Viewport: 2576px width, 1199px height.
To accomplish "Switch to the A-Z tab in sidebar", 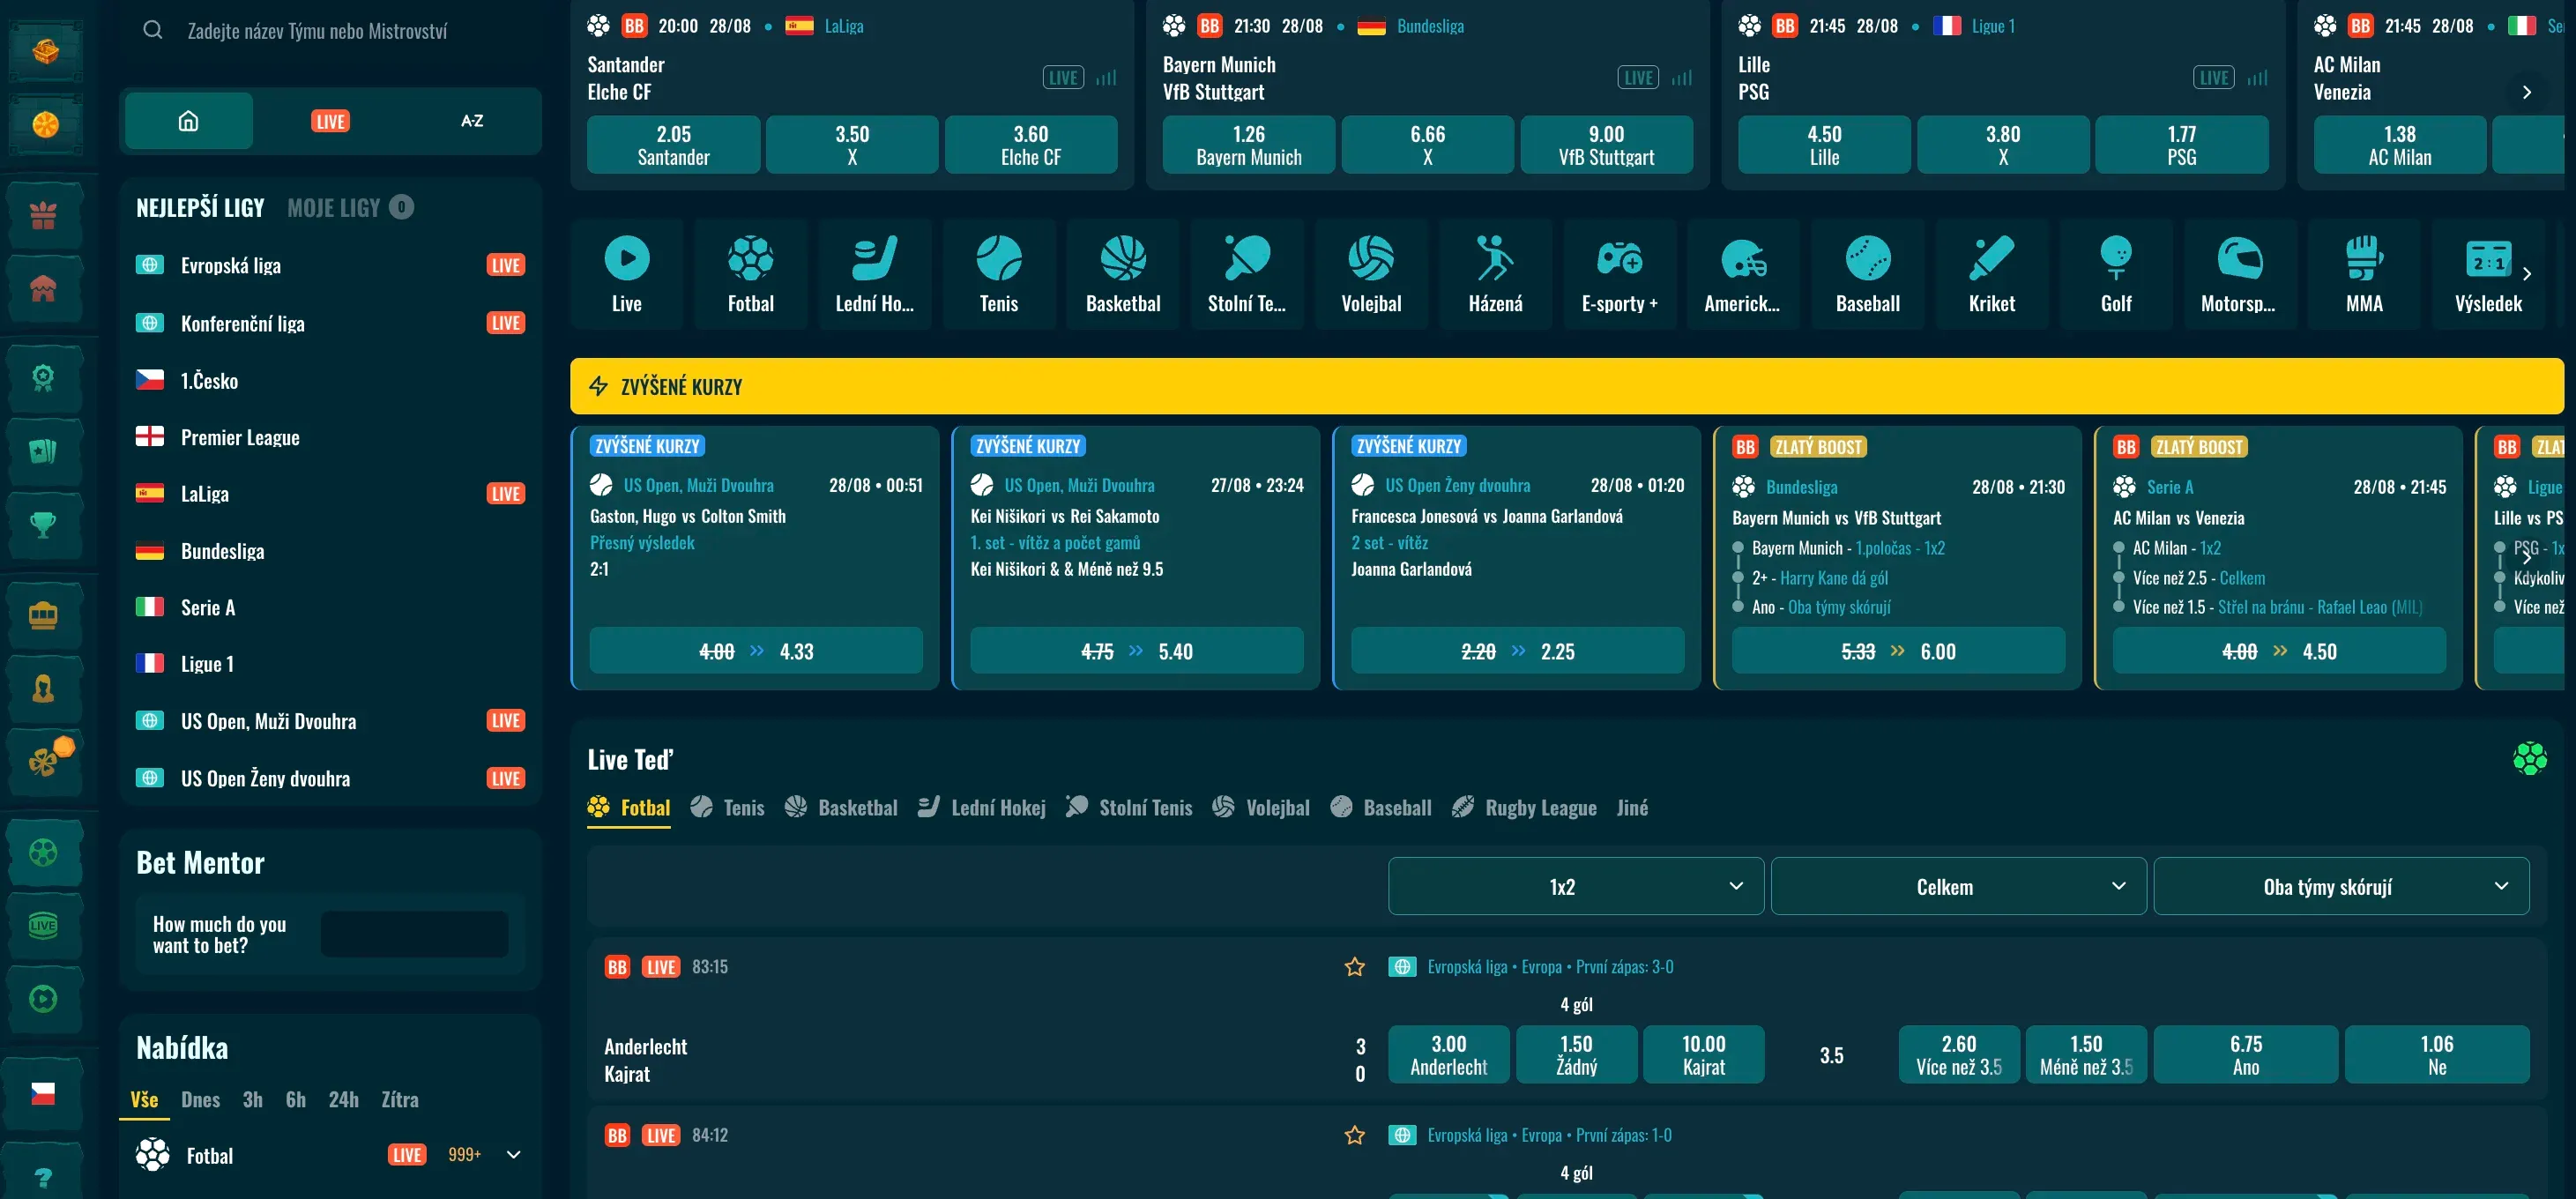I will (472, 121).
